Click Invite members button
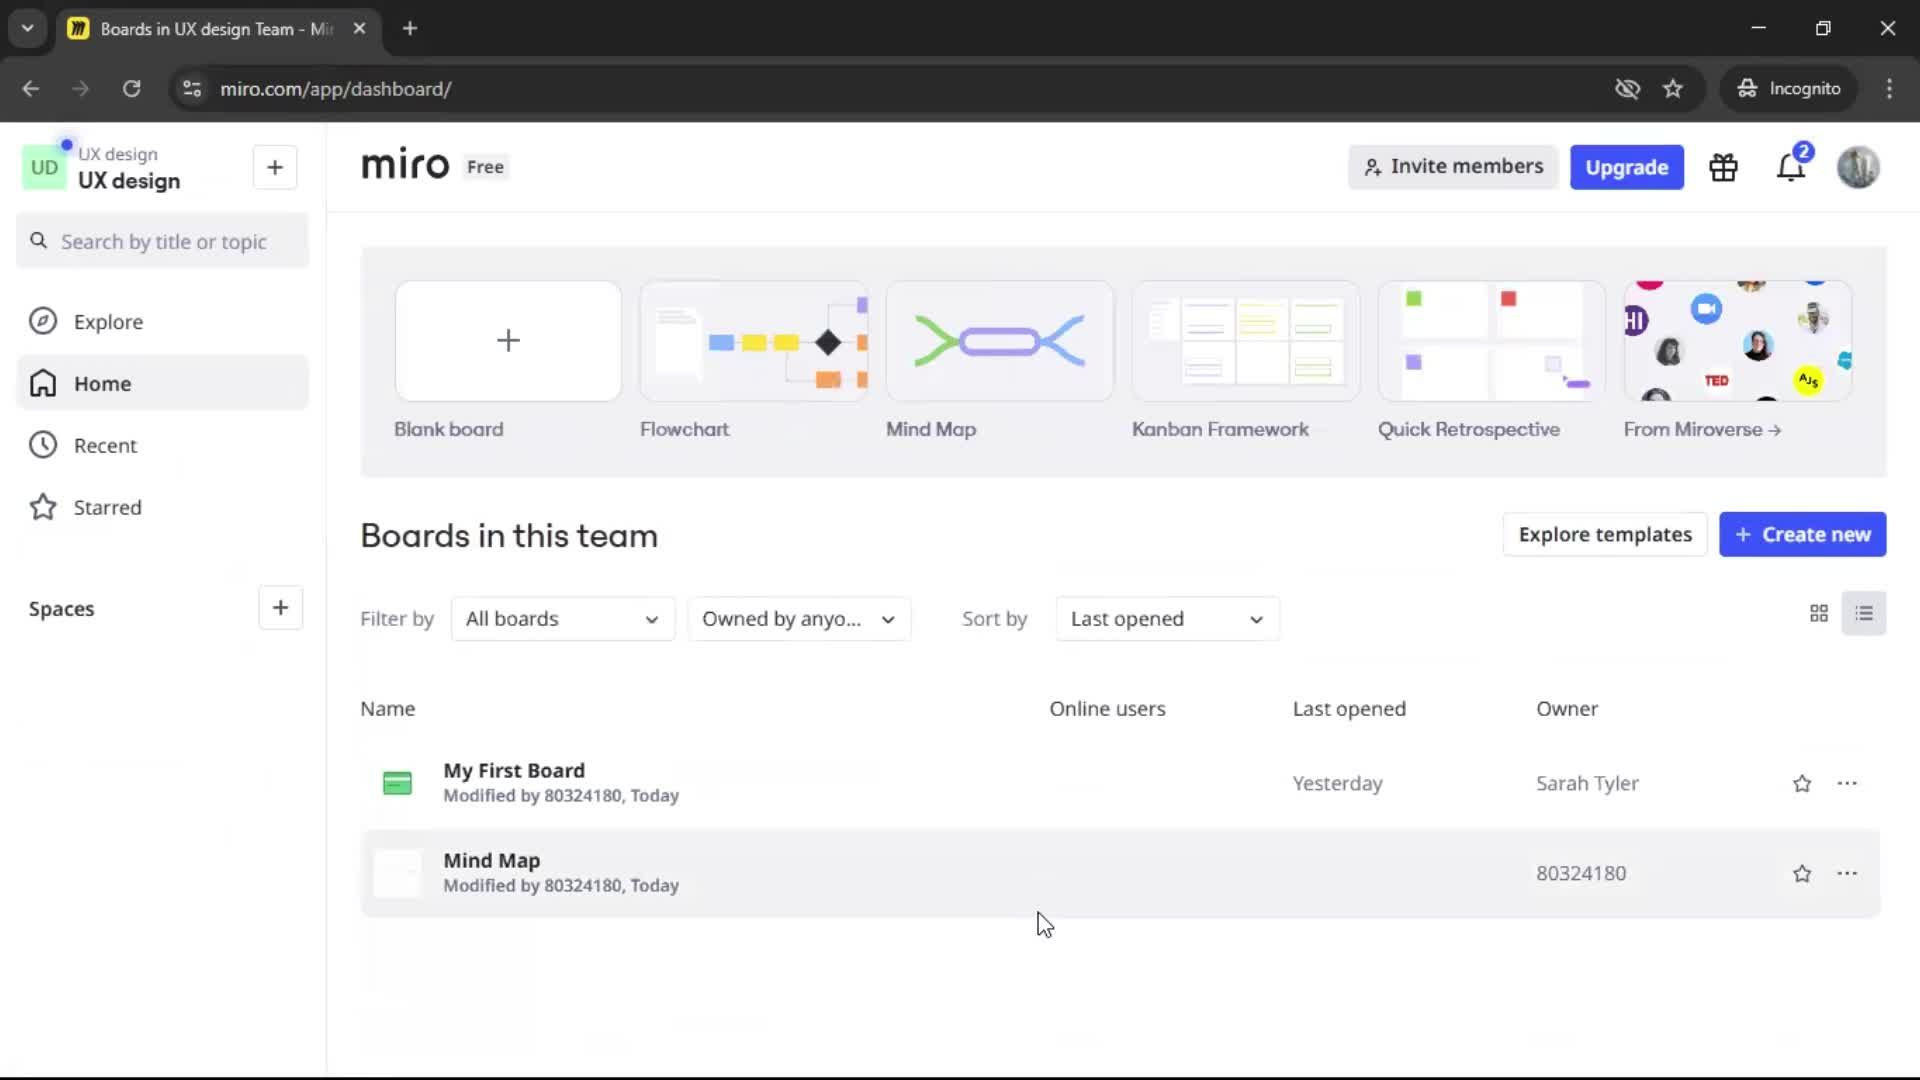Image resolution: width=1920 pixels, height=1080 pixels. click(1453, 167)
